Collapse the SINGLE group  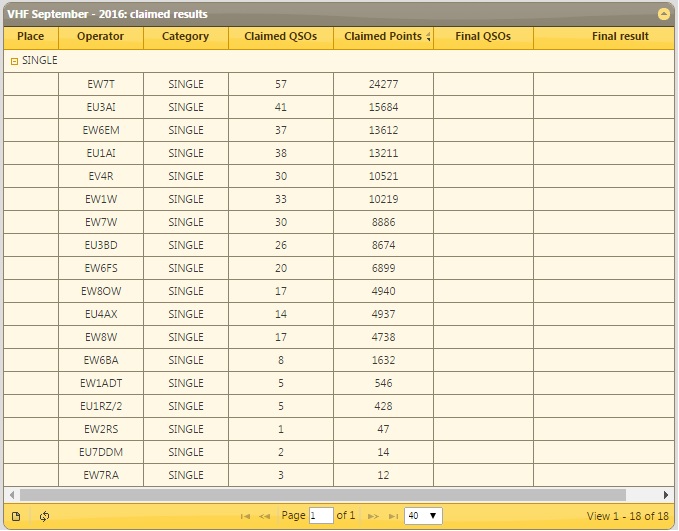pos(14,61)
